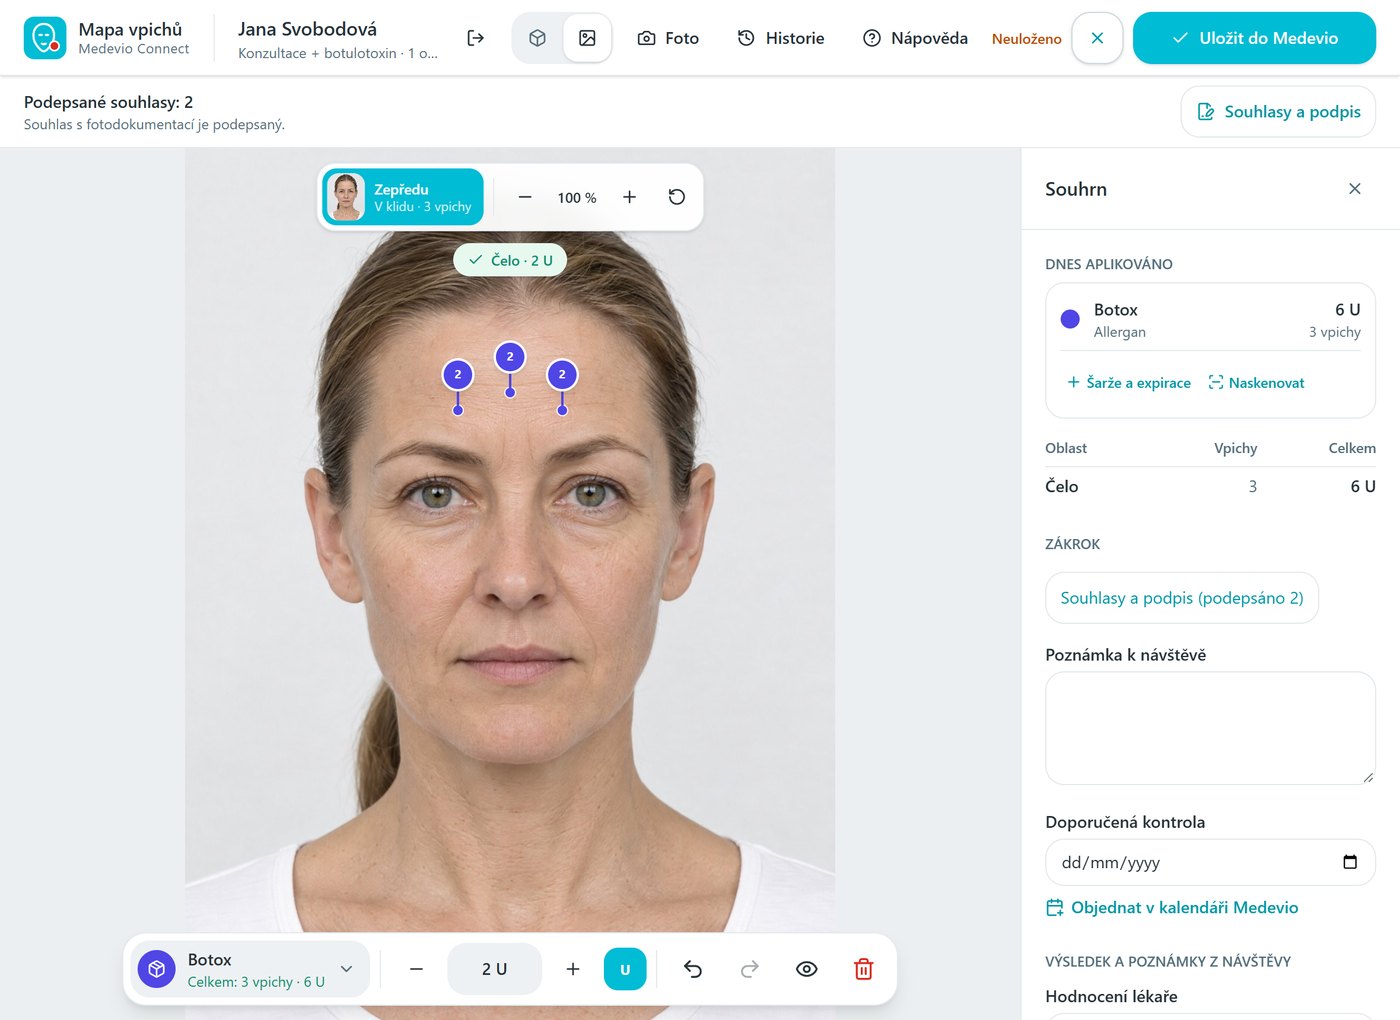The image size is (1400, 1020).
Task: Focus the Doporučená kontrola date field
Action: (x=1210, y=862)
